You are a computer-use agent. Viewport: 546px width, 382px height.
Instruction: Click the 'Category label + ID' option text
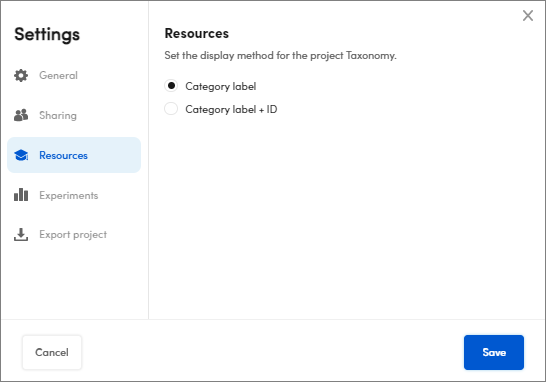coord(231,109)
